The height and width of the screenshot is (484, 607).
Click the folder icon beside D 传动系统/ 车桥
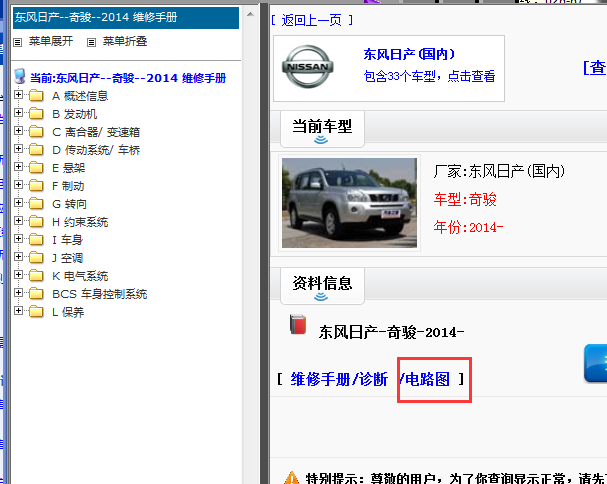(36, 149)
